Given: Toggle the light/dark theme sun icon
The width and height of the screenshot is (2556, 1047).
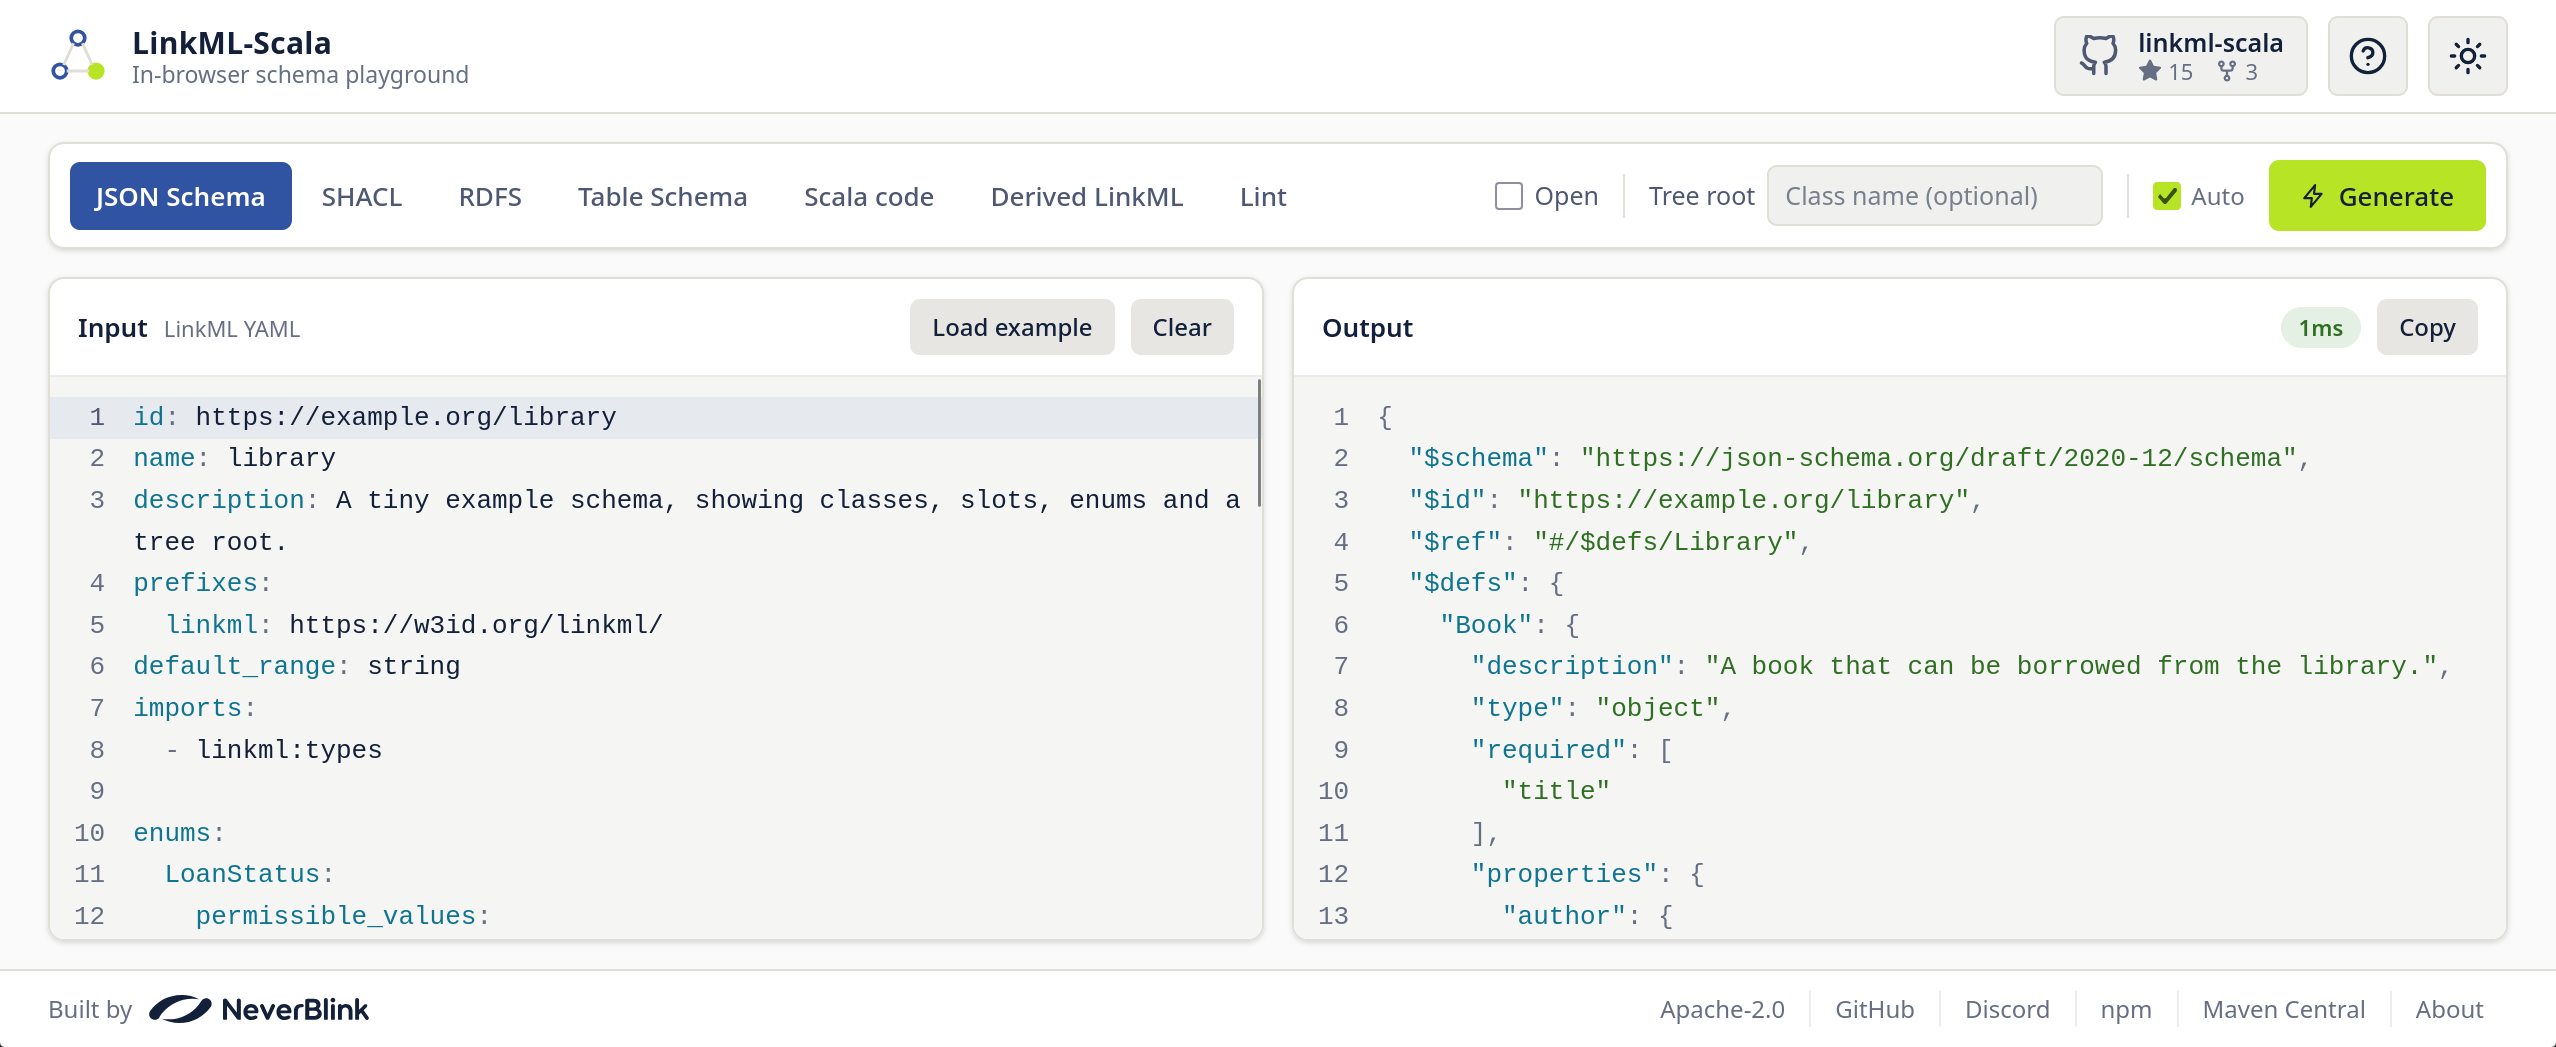Looking at the screenshot, I should click(2467, 56).
